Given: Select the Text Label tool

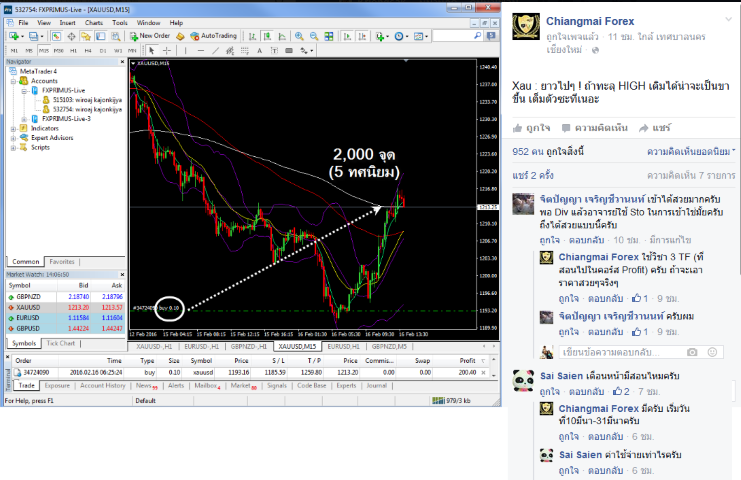Looking at the screenshot, I should click(274, 51).
